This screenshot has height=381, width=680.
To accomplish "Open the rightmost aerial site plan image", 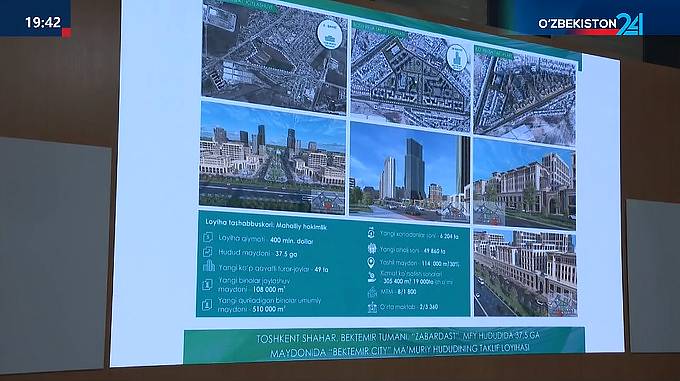I will pyautogui.click(x=525, y=96).
